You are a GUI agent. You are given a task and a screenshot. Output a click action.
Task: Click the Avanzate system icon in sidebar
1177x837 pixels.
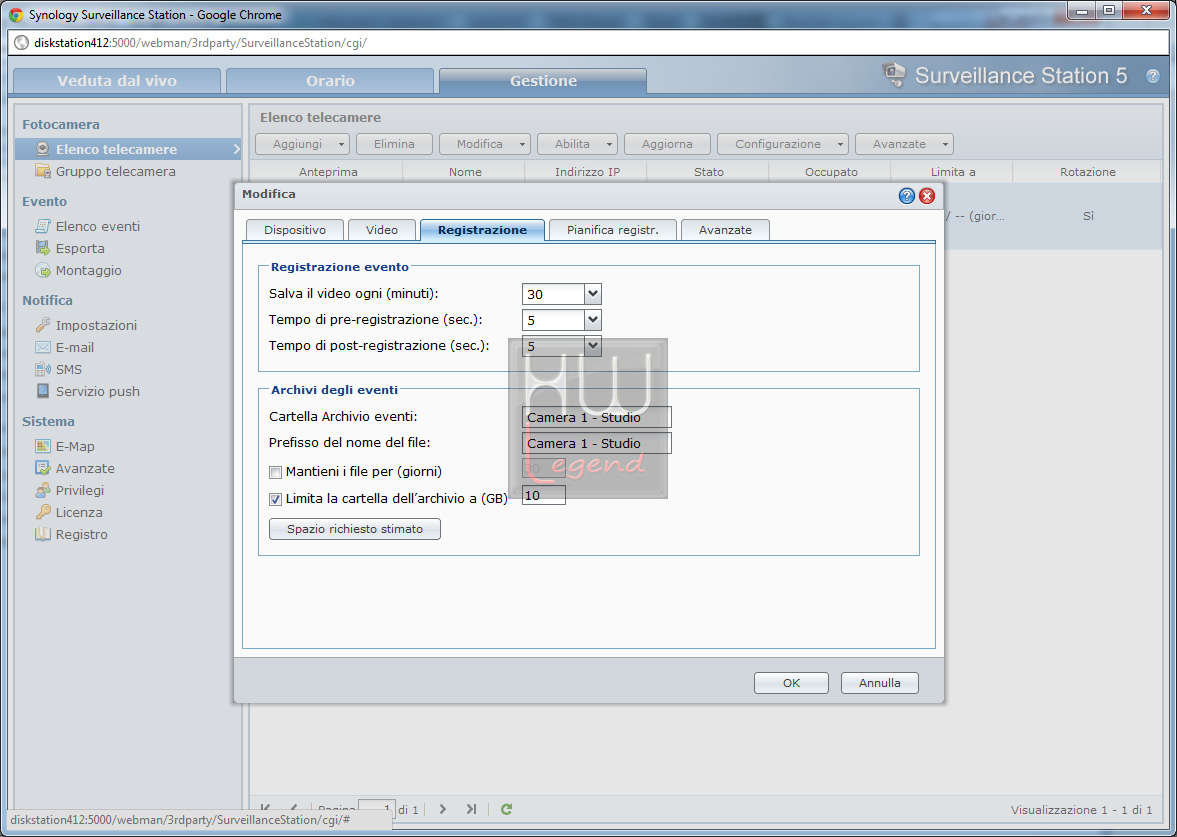[43, 468]
